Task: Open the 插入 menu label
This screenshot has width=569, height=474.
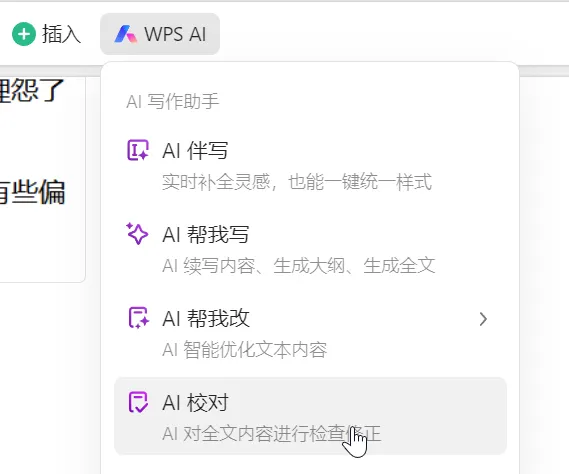Action: pos(61,34)
